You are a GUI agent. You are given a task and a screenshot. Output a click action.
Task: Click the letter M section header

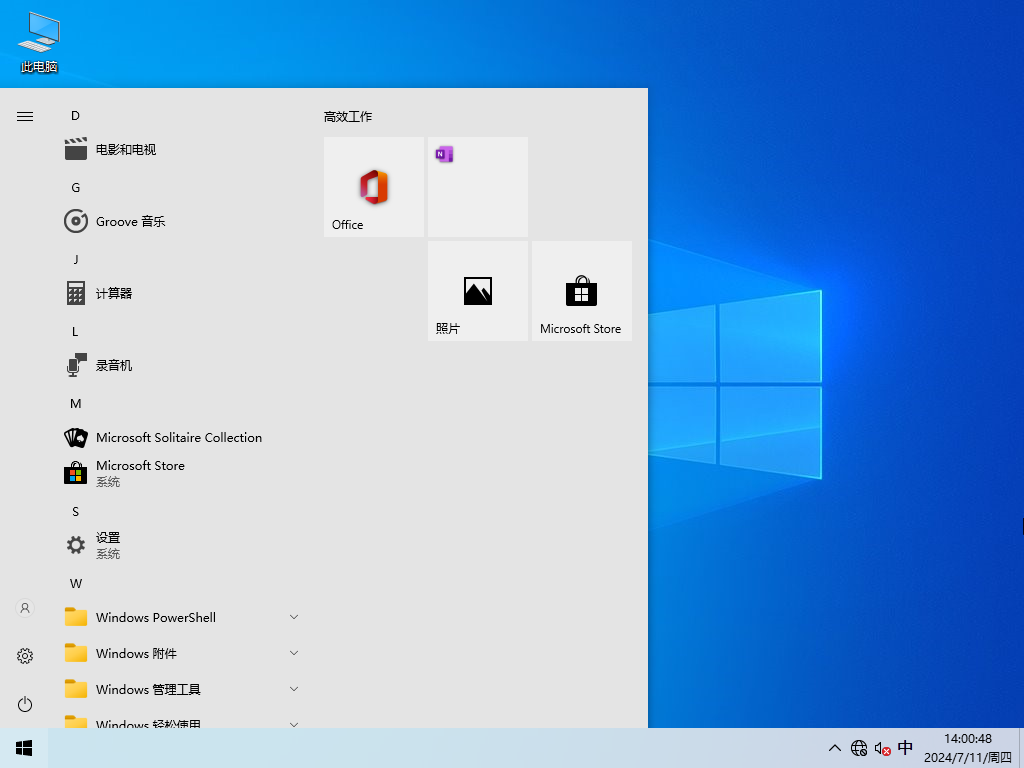coord(75,403)
